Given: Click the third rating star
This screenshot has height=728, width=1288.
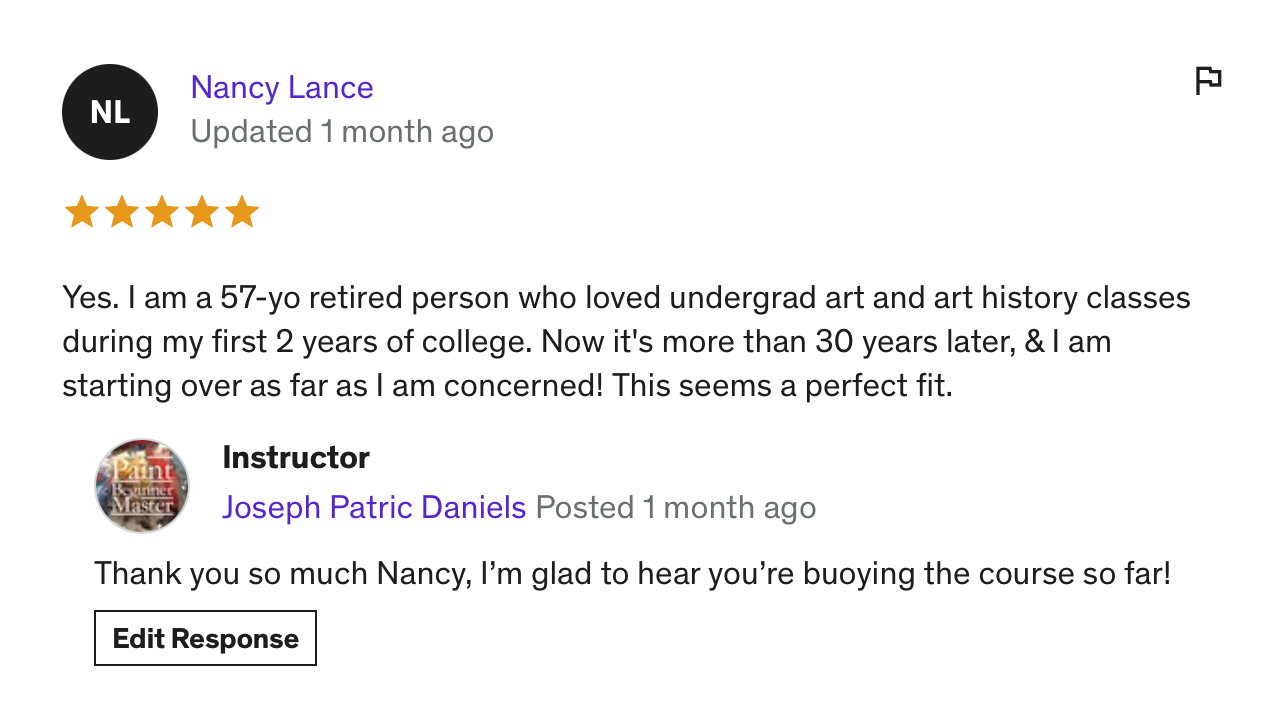Looking at the screenshot, I should (x=161, y=212).
